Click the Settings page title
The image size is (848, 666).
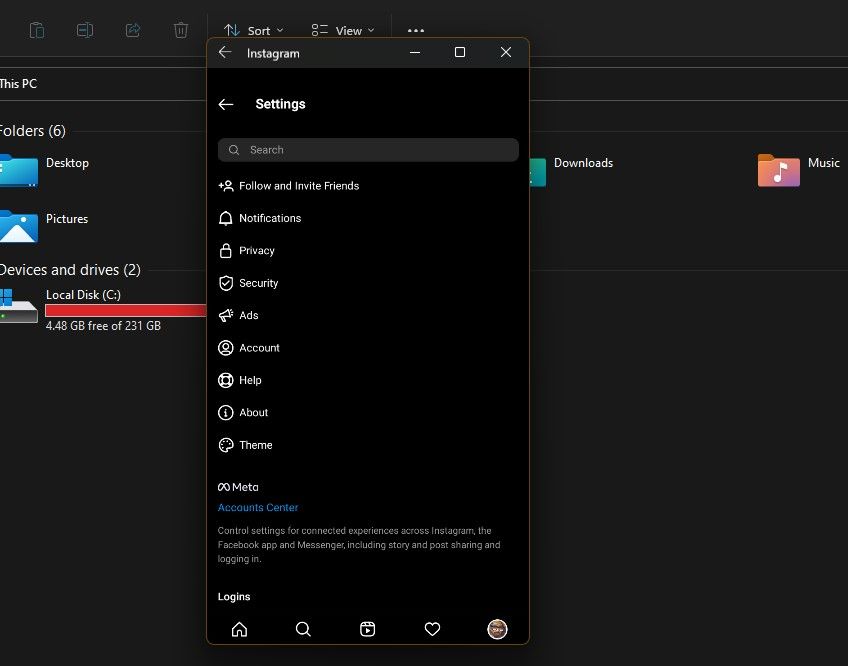[281, 104]
